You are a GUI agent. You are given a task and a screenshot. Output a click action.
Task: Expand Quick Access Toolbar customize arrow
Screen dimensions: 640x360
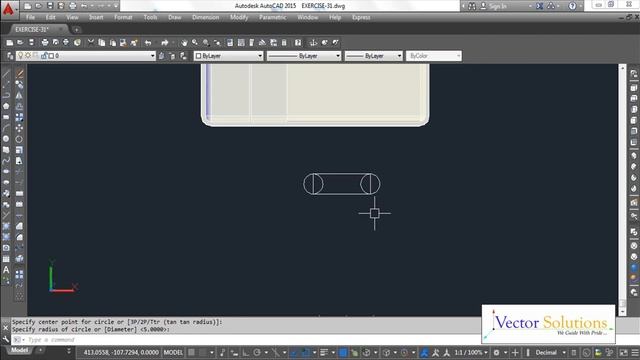(x=116, y=6)
